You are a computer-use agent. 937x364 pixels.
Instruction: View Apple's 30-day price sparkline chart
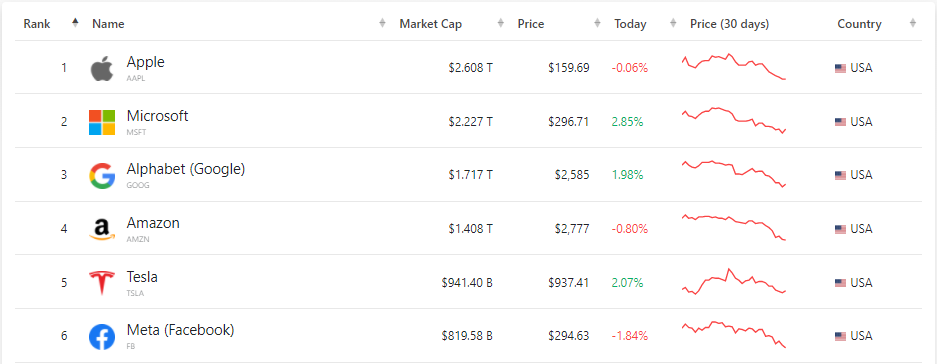[x=734, y=66]
